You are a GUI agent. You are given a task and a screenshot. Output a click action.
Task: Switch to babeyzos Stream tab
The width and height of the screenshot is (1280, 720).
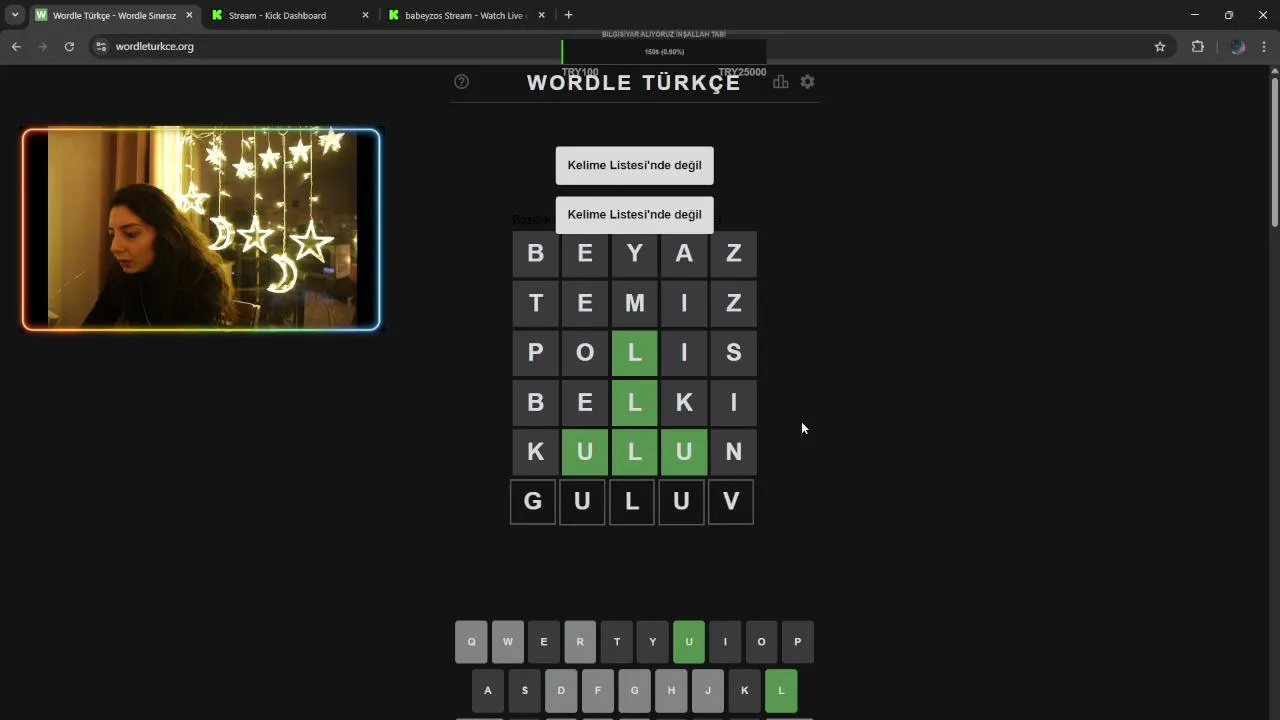pos(467,15)
